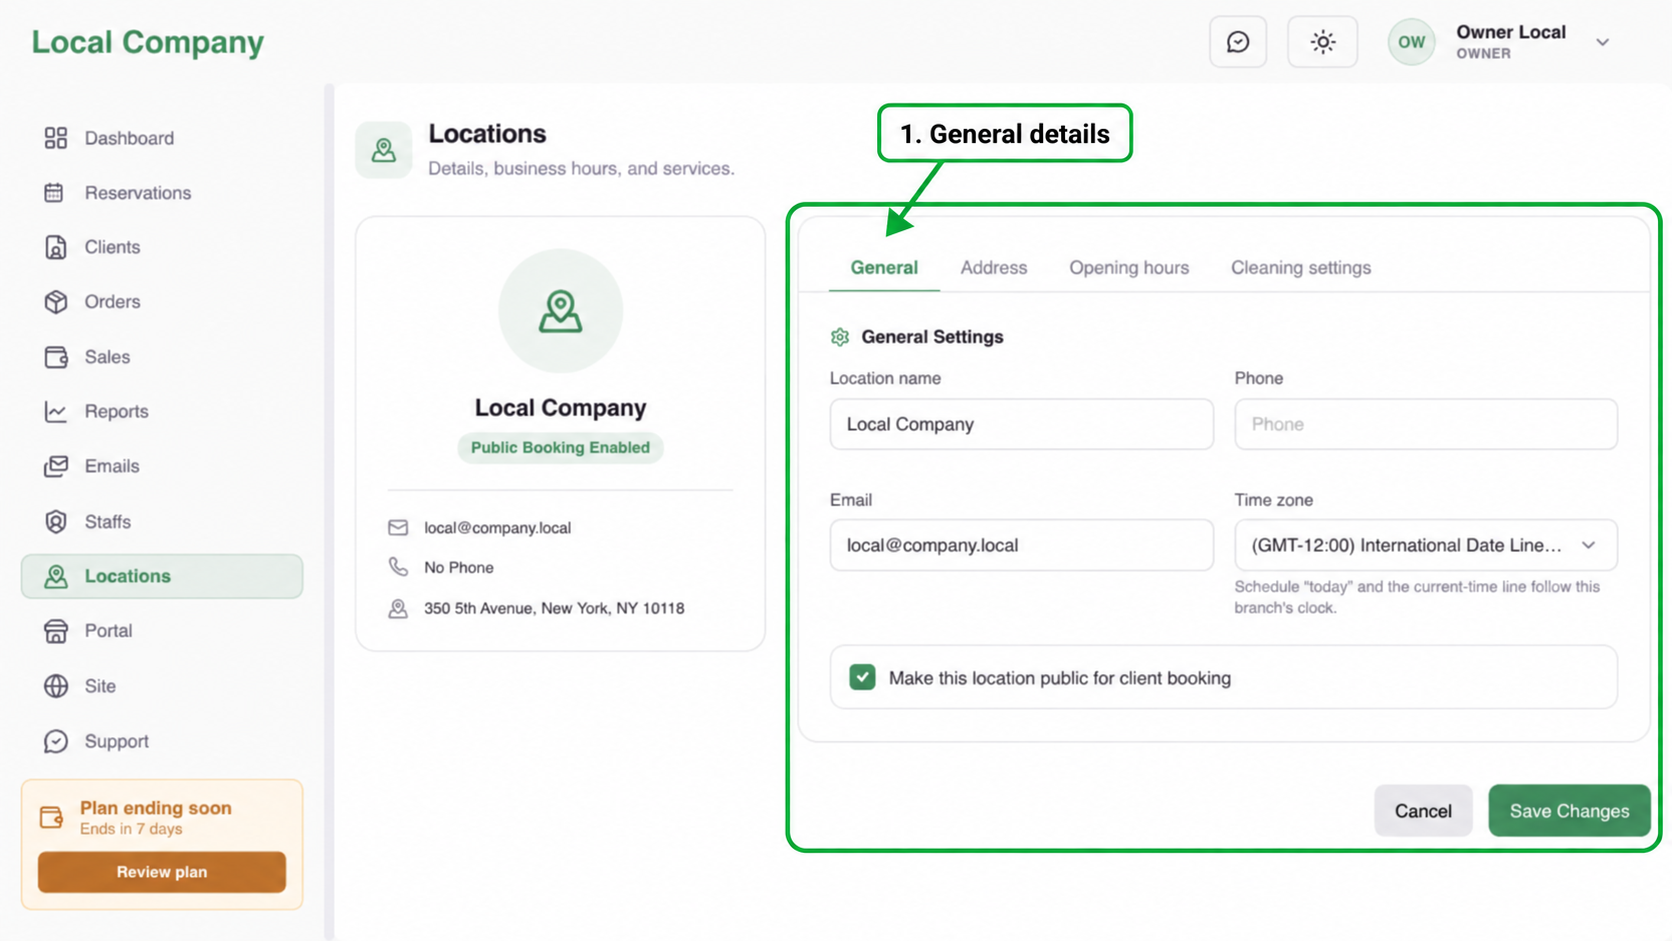The image size is (1672, 941).
Task: Click the Staffs shield icon
Action: 56,522
